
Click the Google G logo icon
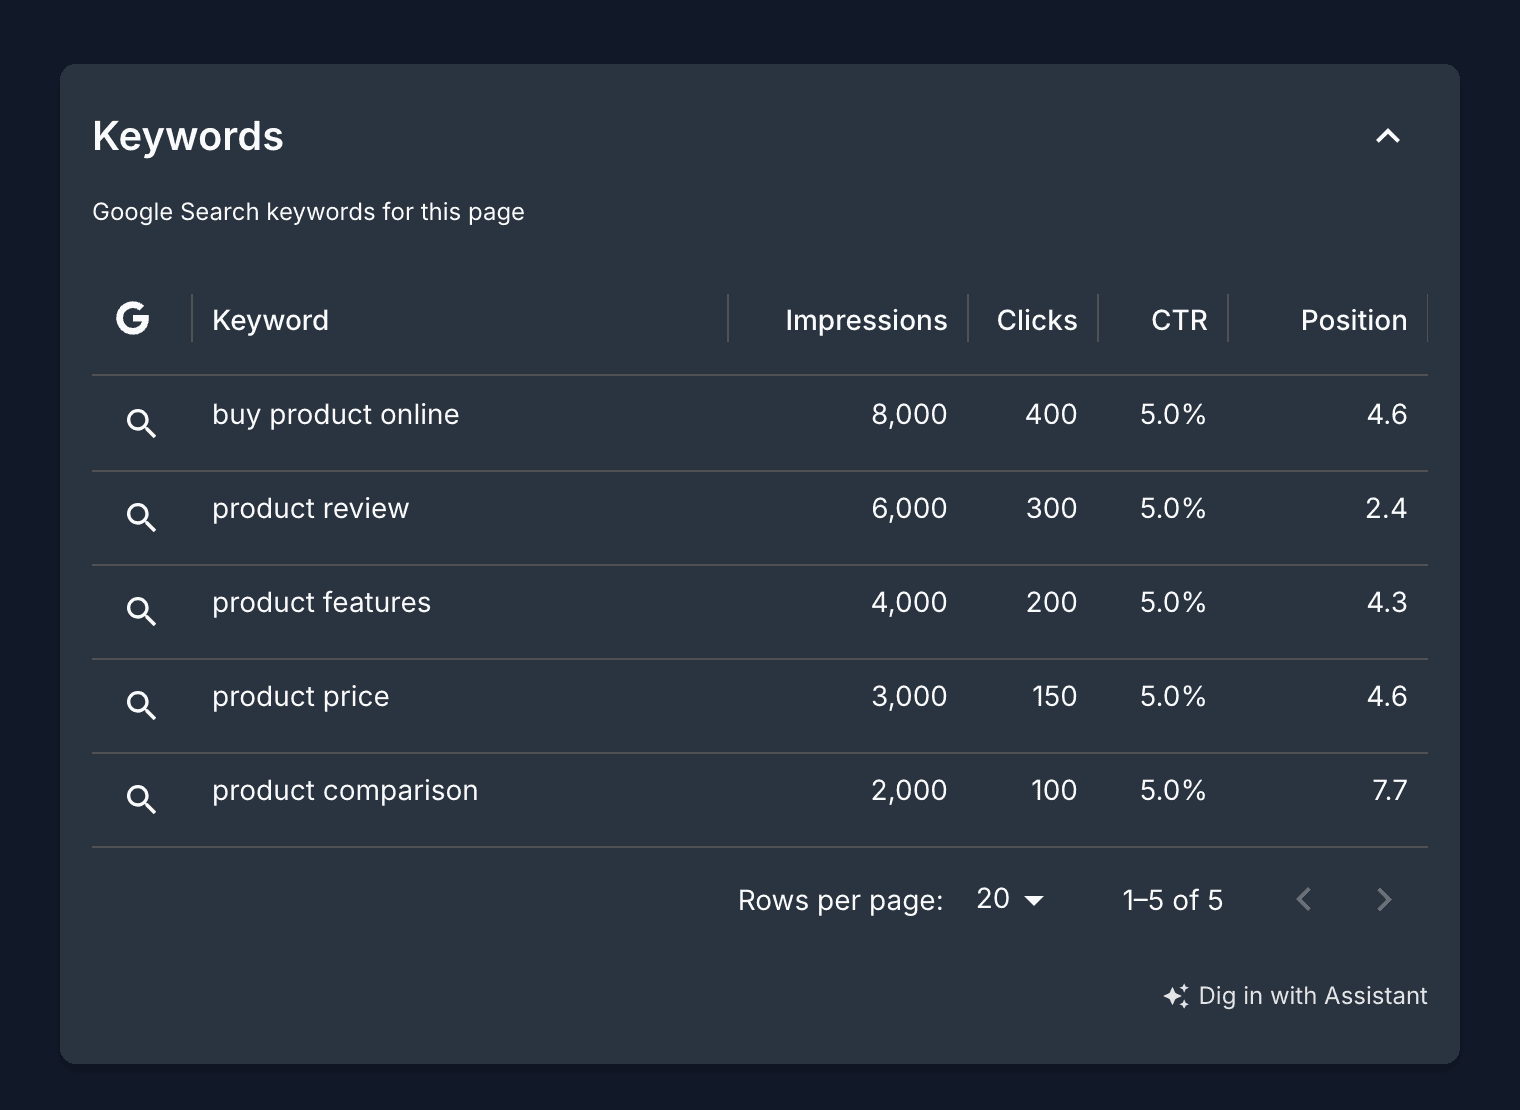[x=132, y=319]
